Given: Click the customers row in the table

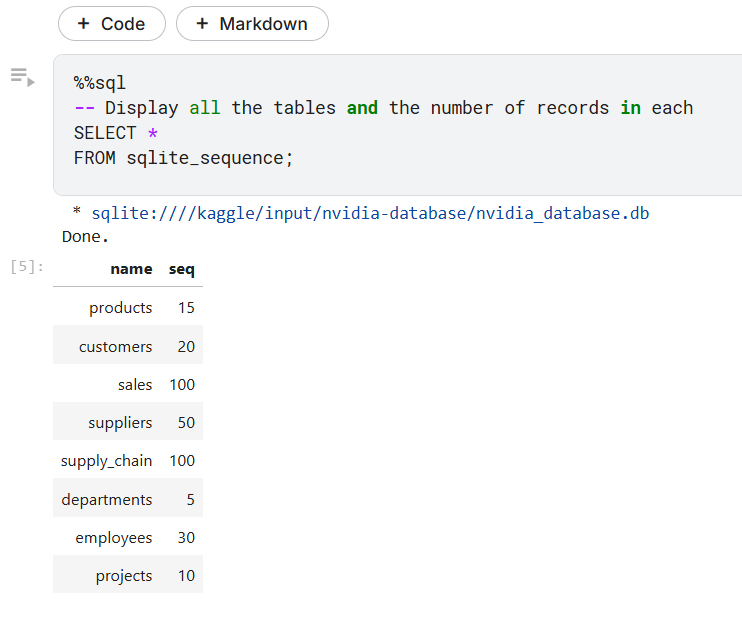Looking at the screenshot, I should point(128,346).
